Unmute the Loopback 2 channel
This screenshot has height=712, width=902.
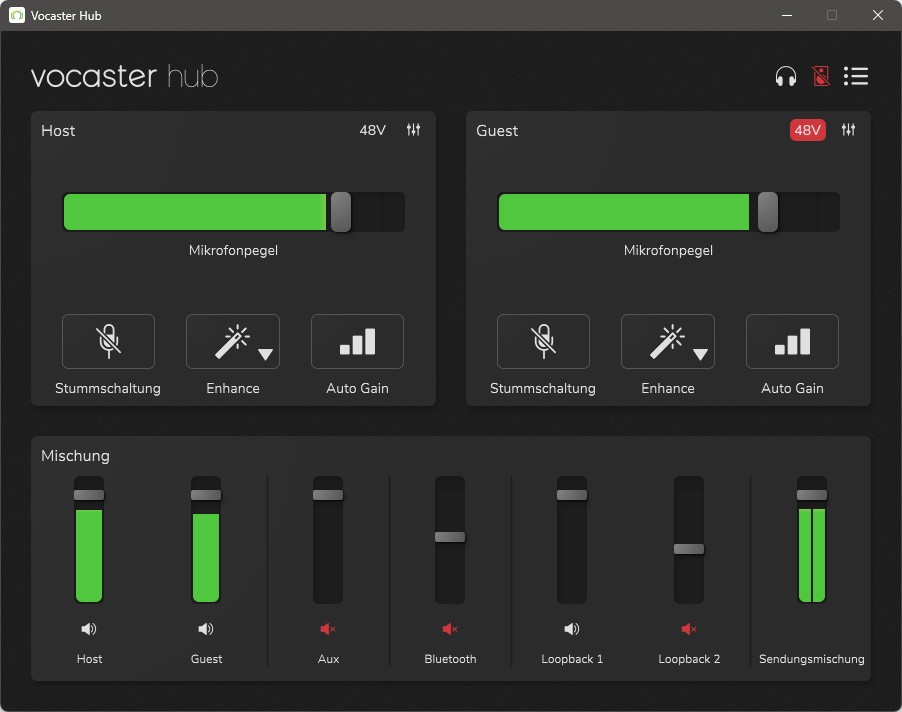pos(689,629)
